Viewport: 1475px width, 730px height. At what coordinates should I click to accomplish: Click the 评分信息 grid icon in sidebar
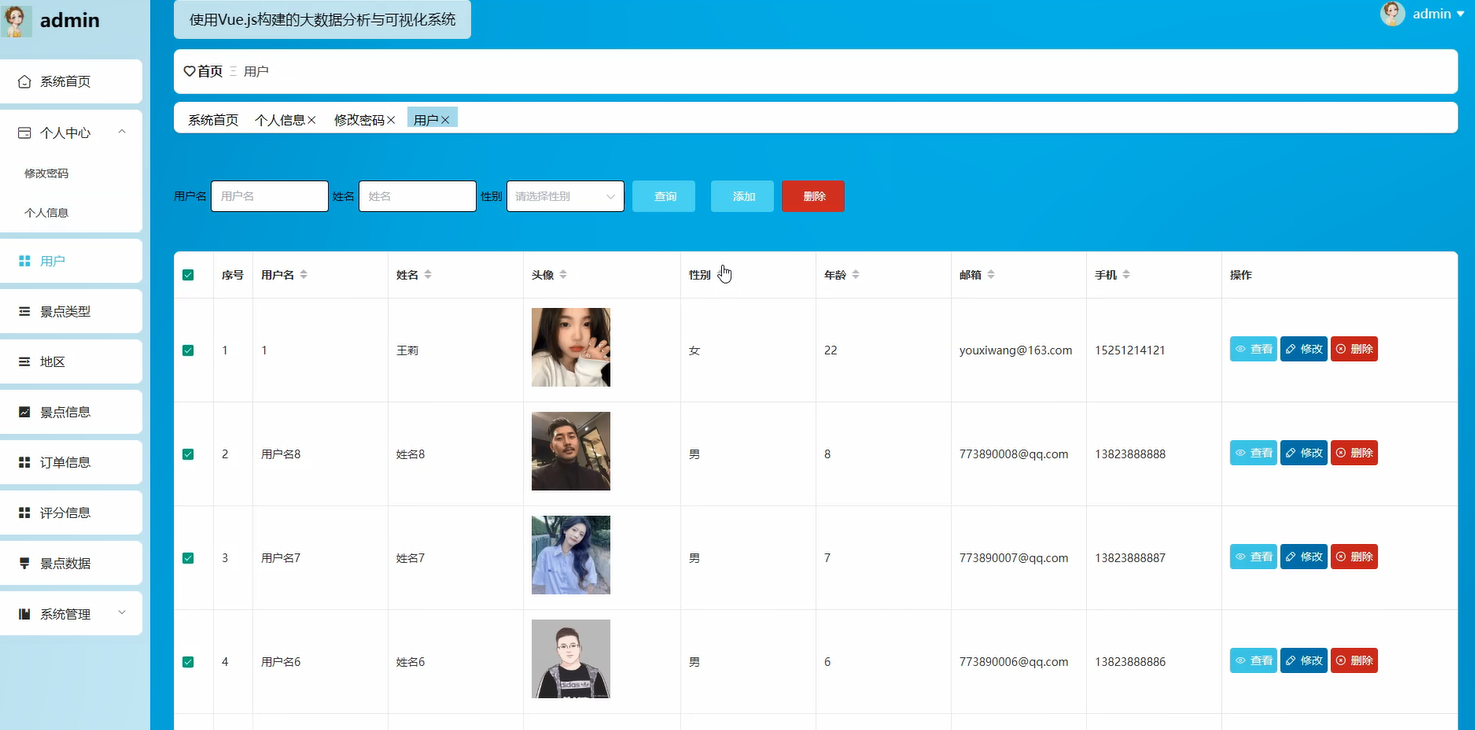click(x=24, y=512)
